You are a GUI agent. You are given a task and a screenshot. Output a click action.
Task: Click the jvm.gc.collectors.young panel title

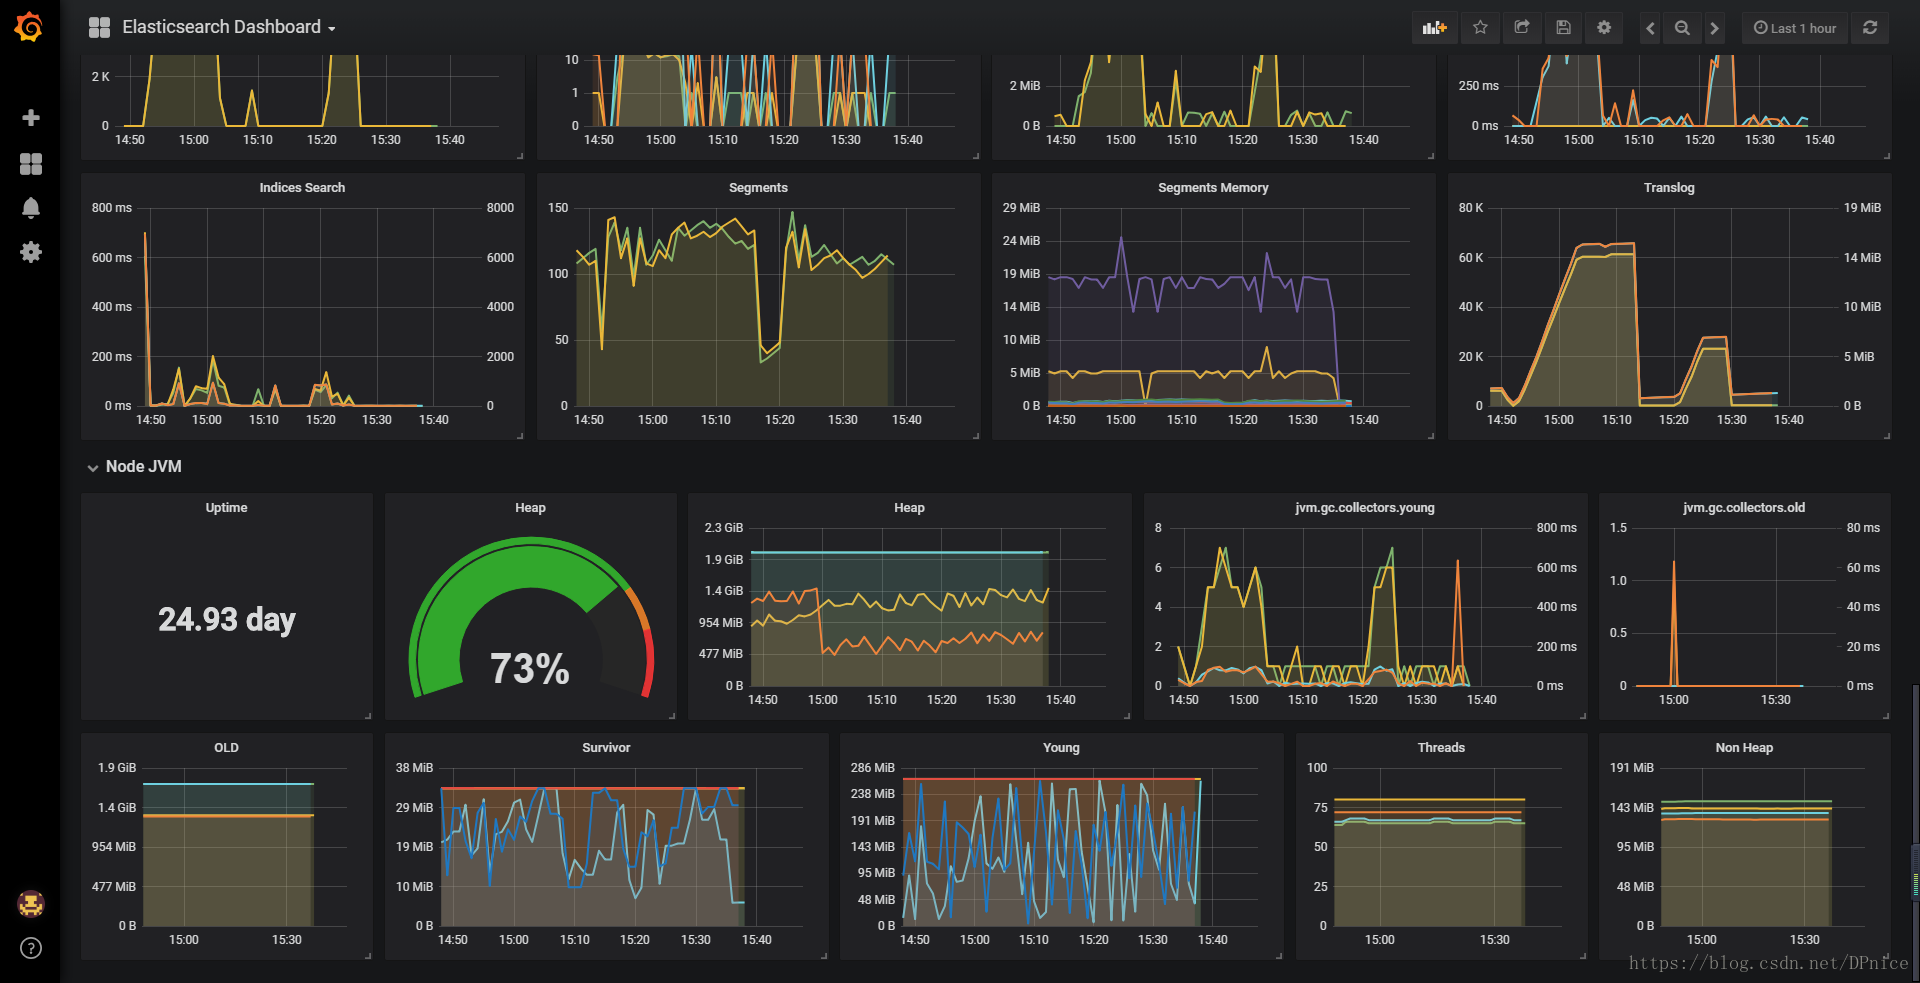1365,508
